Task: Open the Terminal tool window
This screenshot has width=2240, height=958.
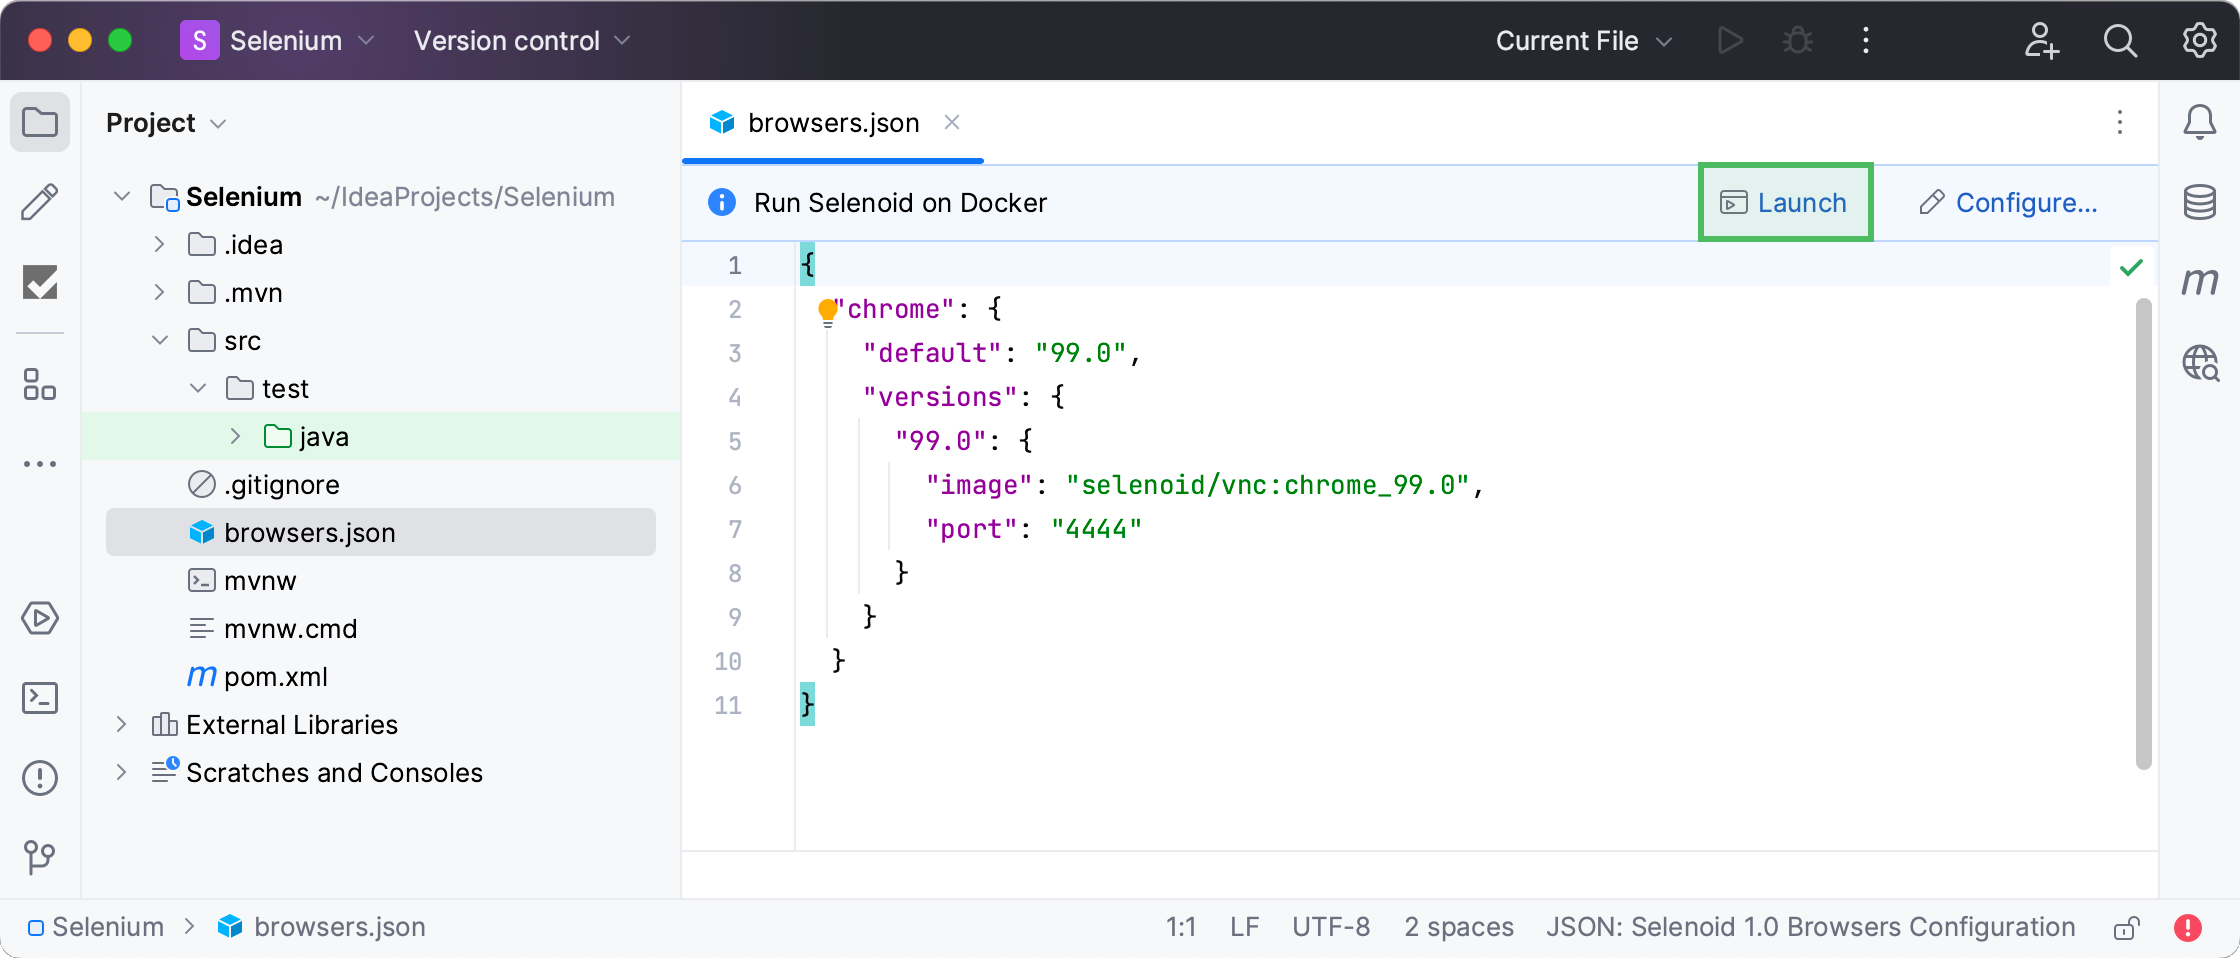Action: (x=40, y=698)
